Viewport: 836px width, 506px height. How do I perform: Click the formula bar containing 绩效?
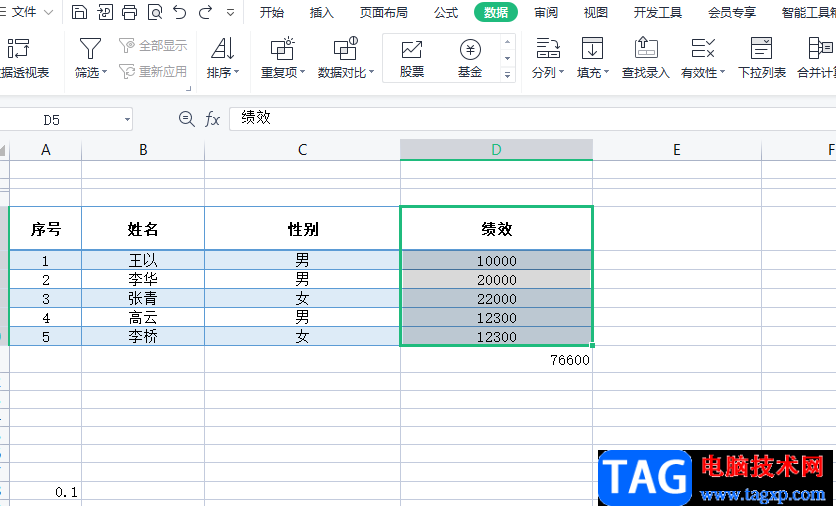click(x=532, y=118)
